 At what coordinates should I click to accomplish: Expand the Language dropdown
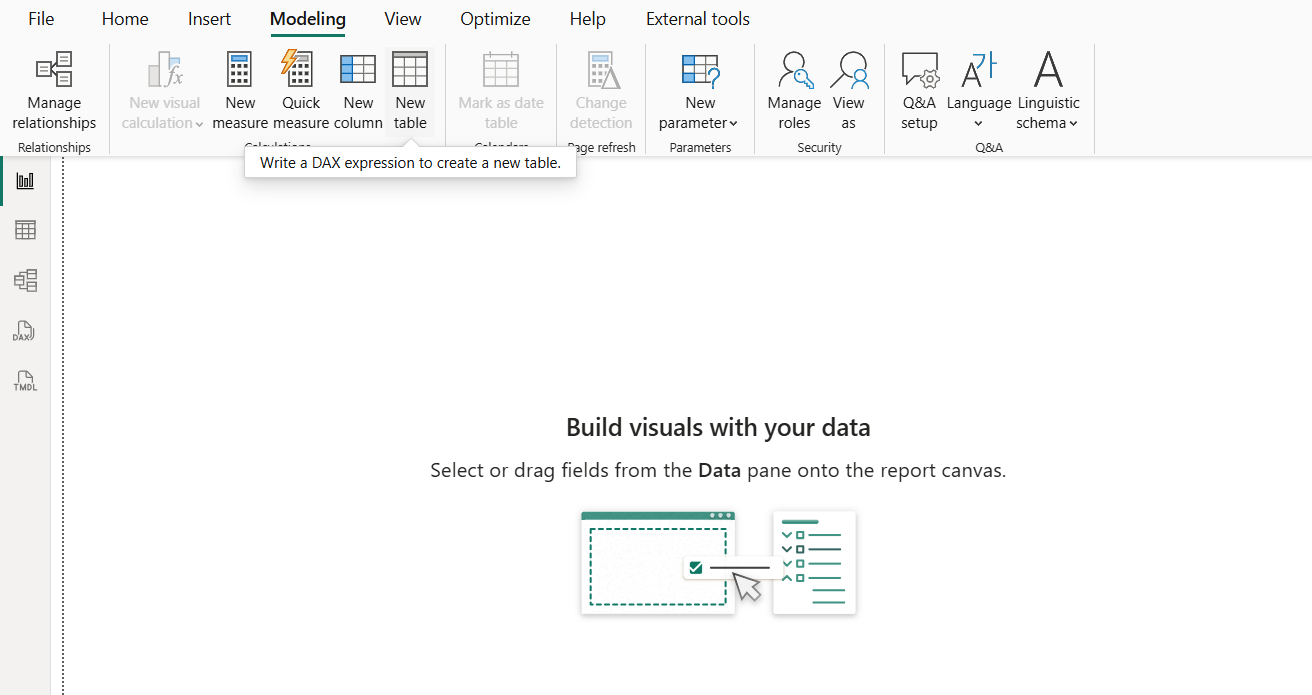(x=978, y=112)
